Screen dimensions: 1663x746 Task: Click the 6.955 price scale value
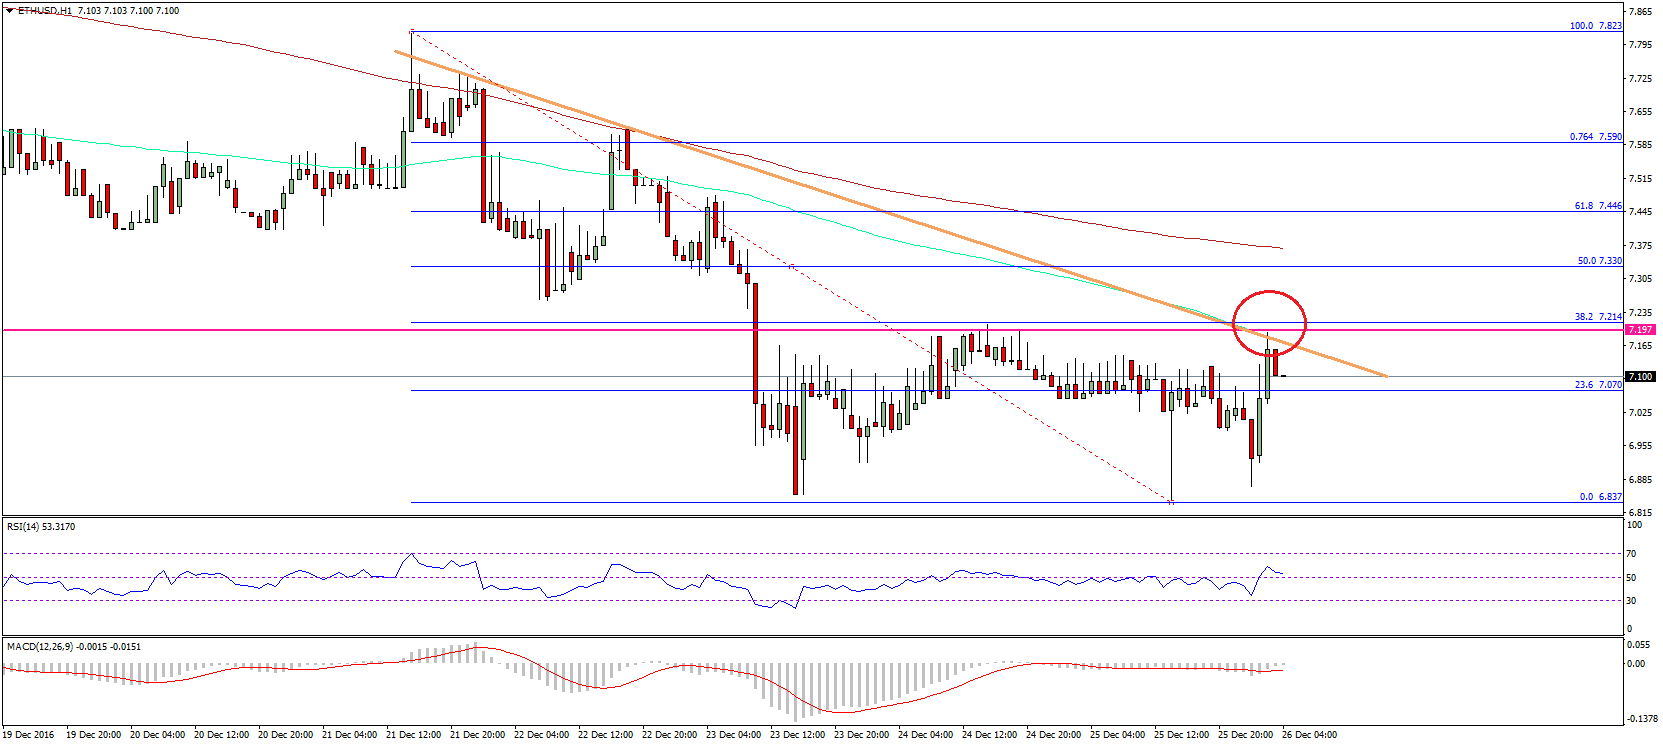coord(1640,446)
